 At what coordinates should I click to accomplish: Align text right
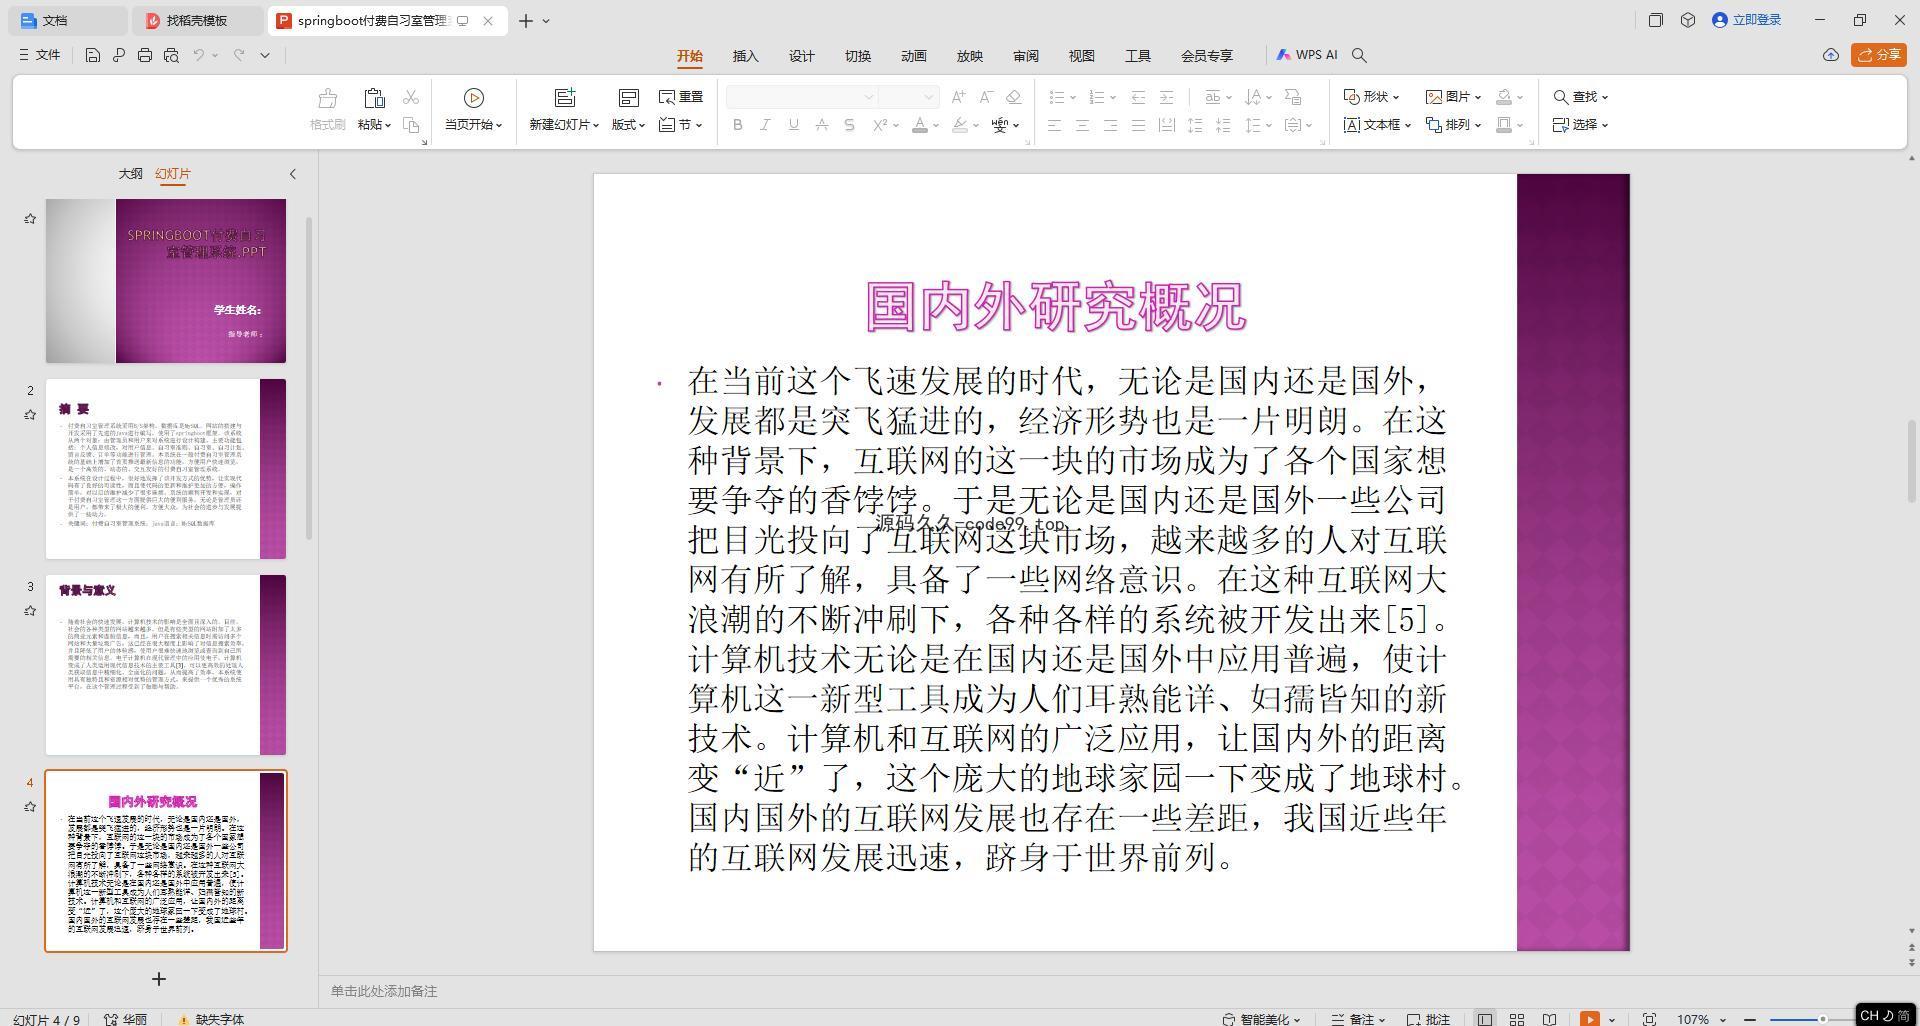[1110, 125]
